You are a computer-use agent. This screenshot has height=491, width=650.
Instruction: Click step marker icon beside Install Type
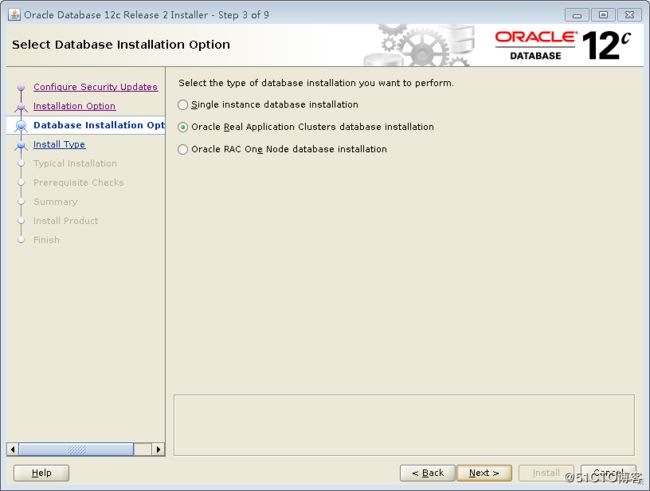(21, 145)
